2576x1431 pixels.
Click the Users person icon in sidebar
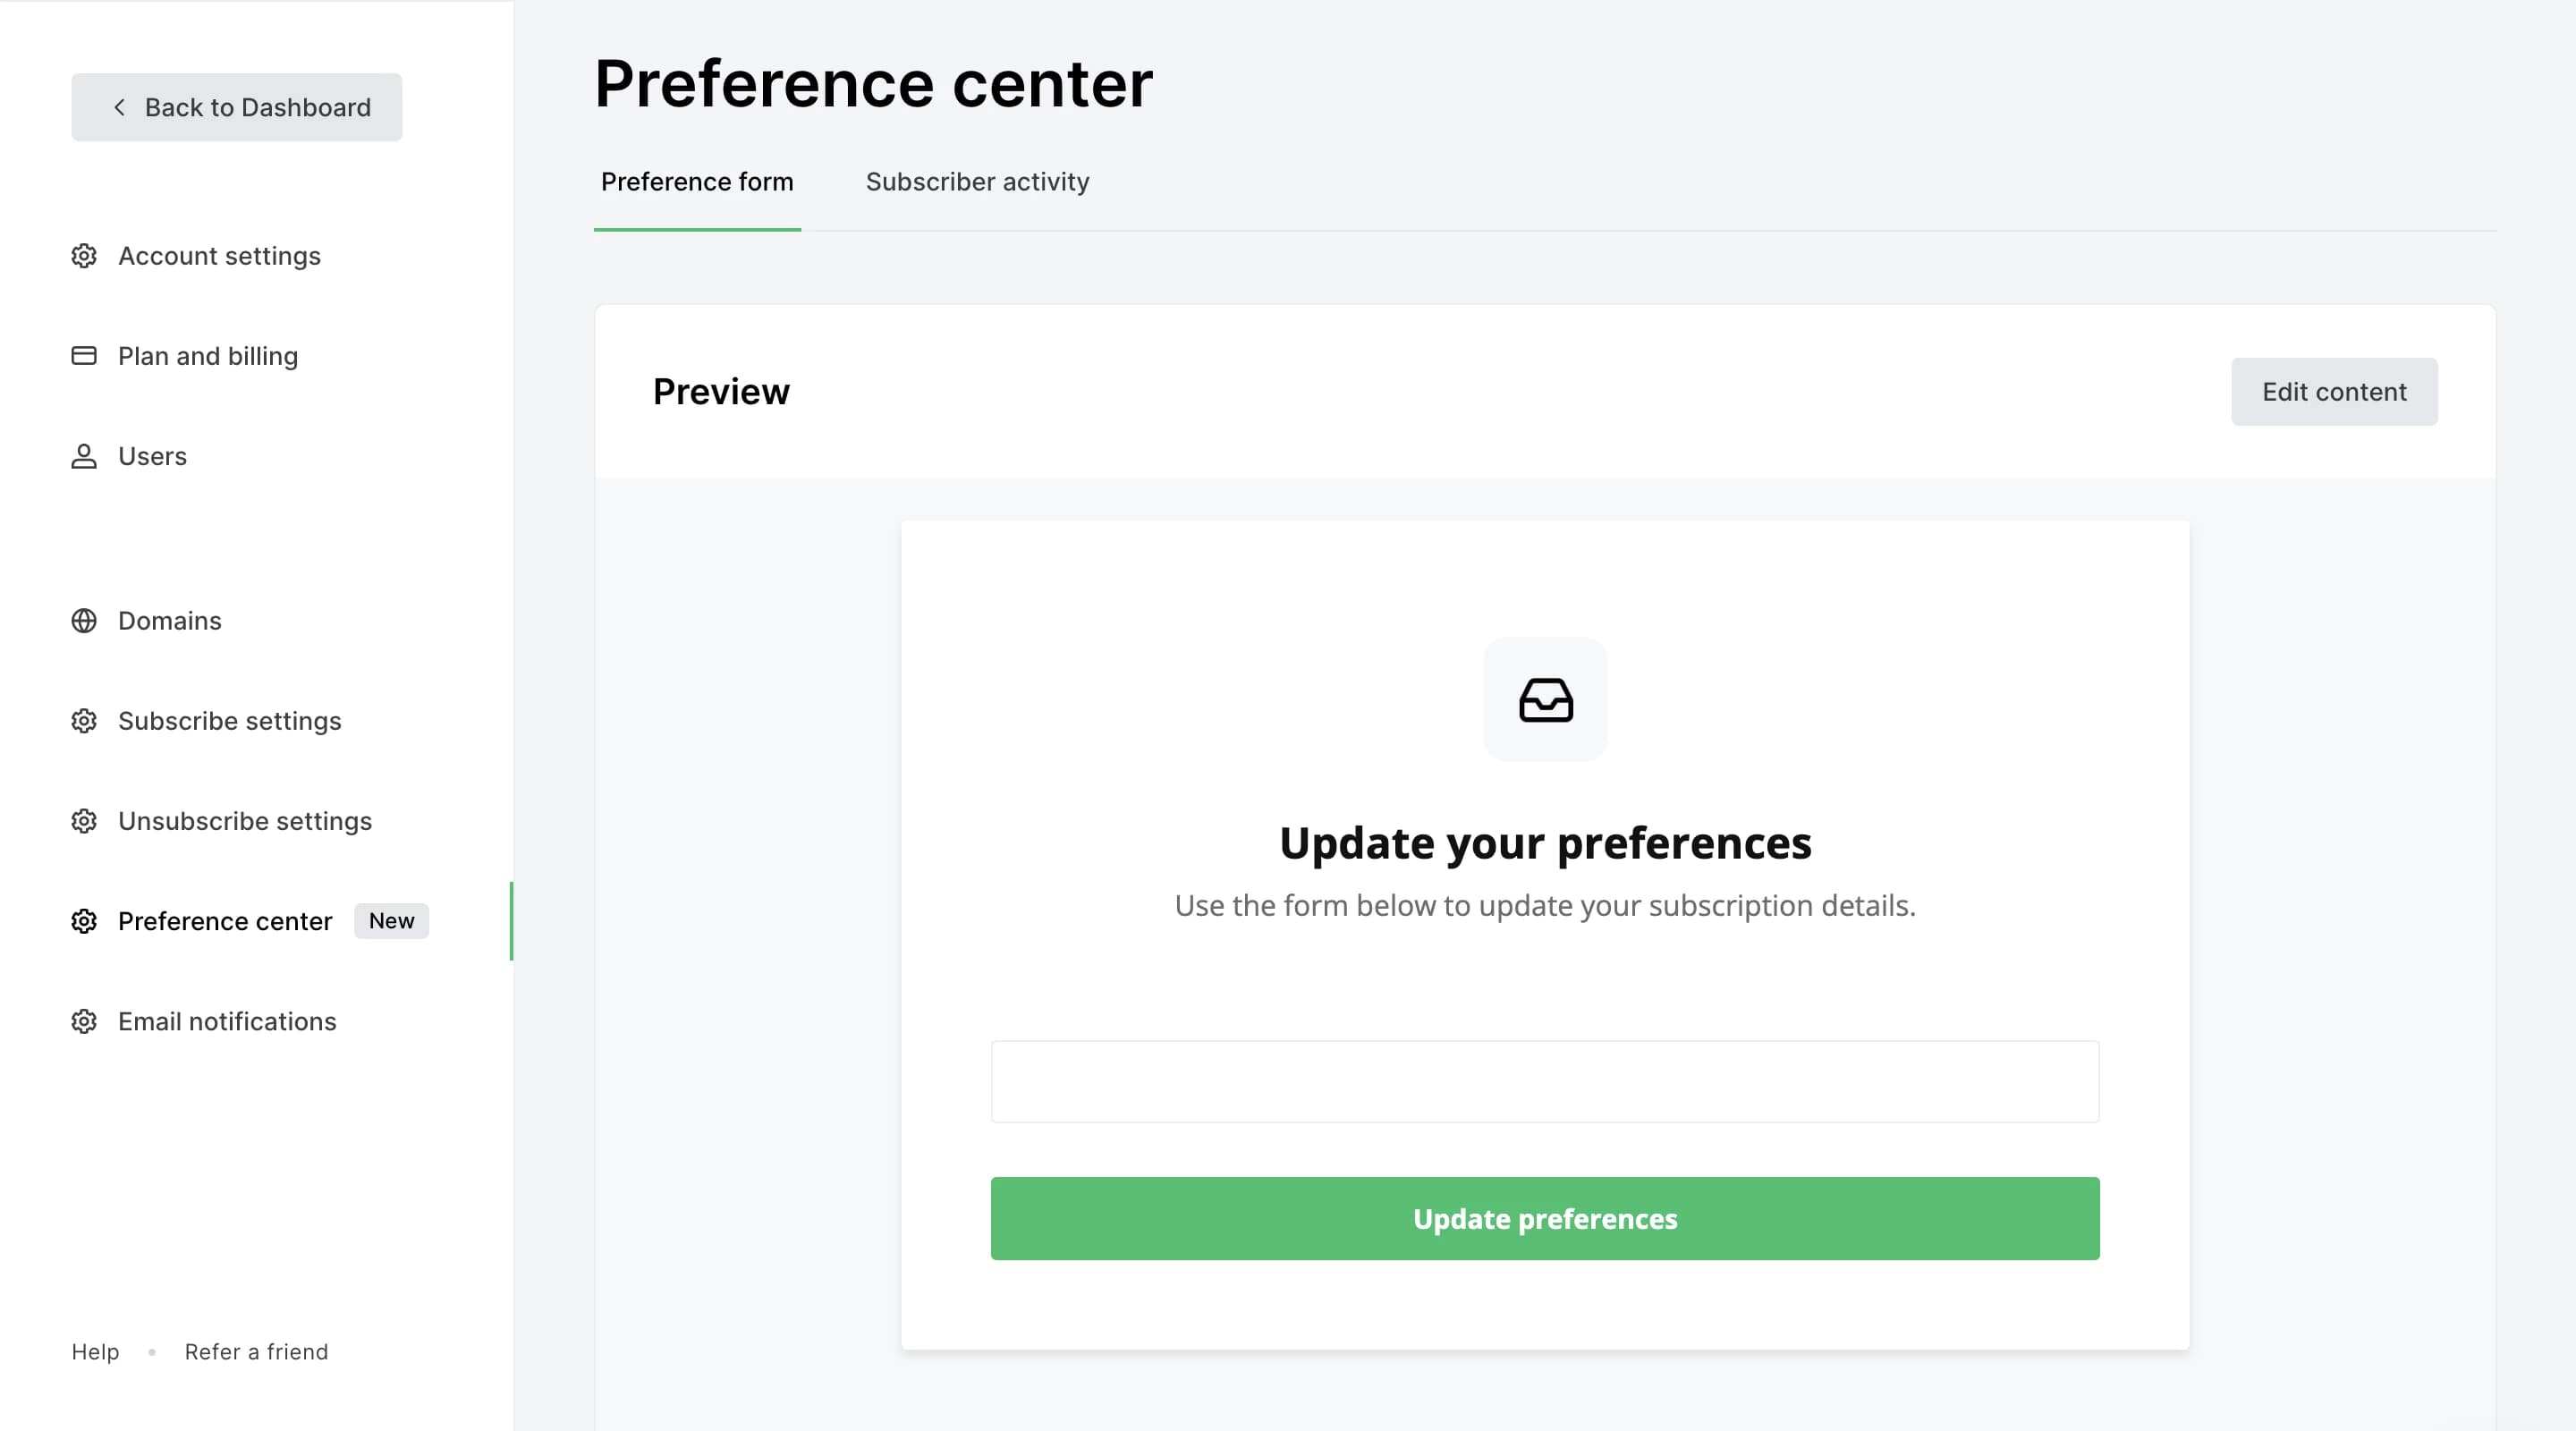tap(84, 456)
